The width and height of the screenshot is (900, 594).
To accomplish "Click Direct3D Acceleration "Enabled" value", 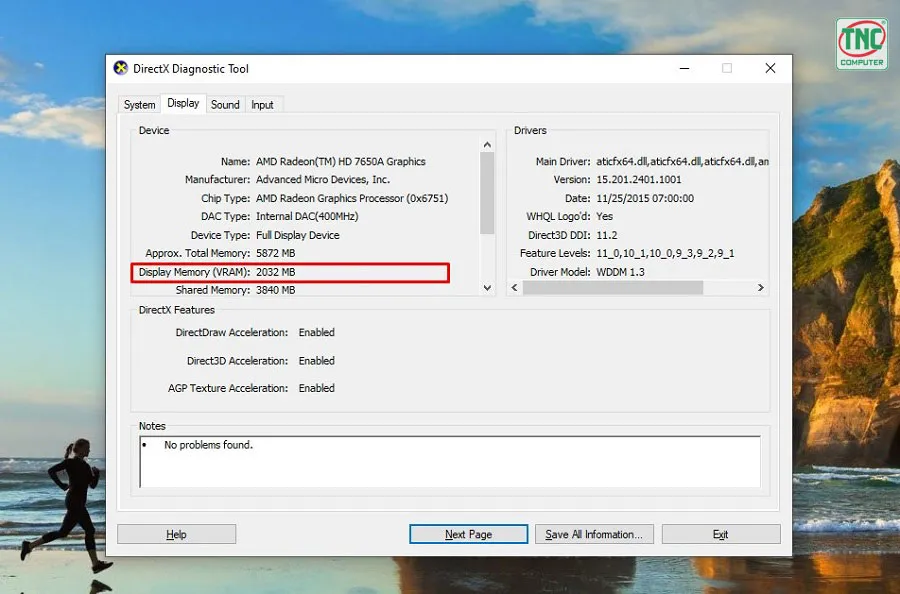I will point(316,361).
